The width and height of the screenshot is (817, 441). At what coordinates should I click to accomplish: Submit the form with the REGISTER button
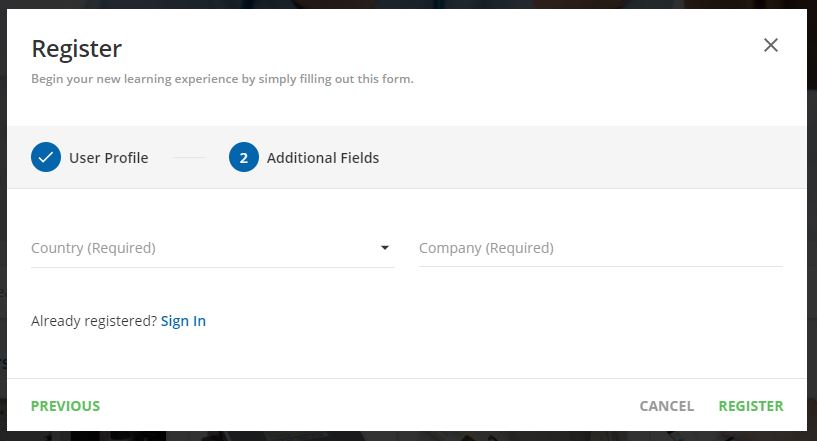pos(751,406)
